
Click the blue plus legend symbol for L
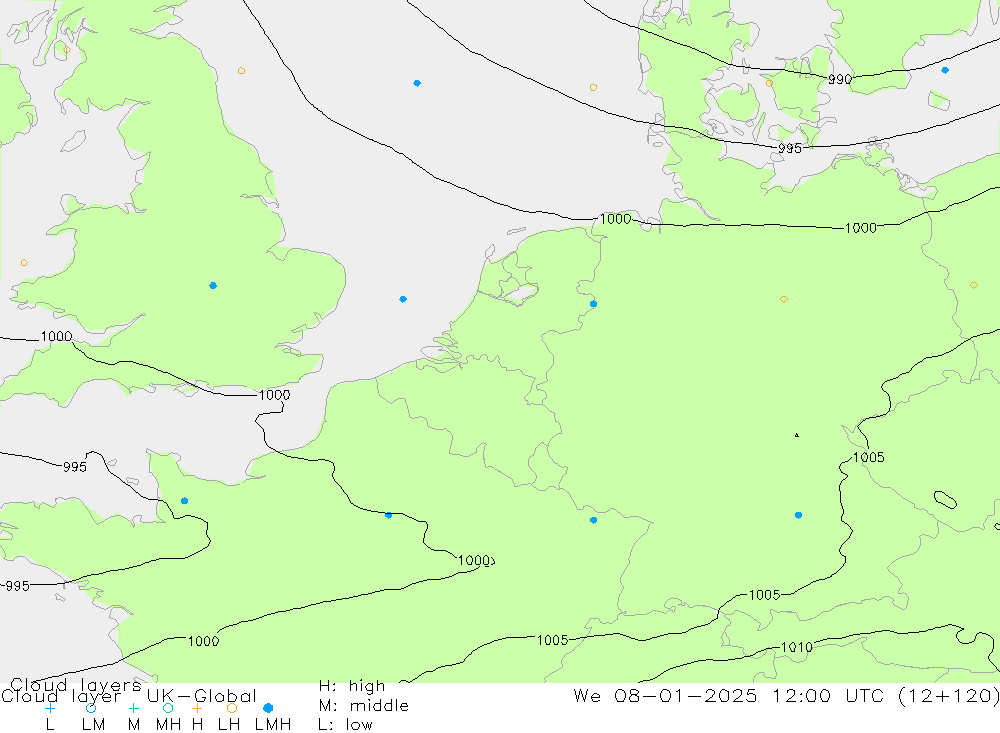pos(50,708)
